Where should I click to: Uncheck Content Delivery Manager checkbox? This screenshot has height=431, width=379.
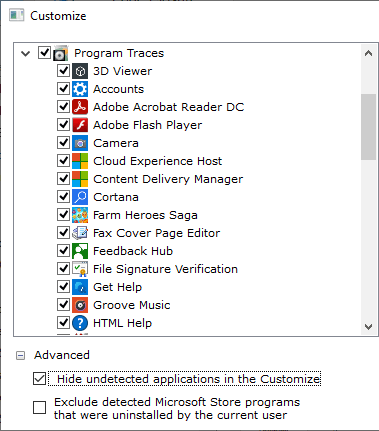[x=63, y=179]
